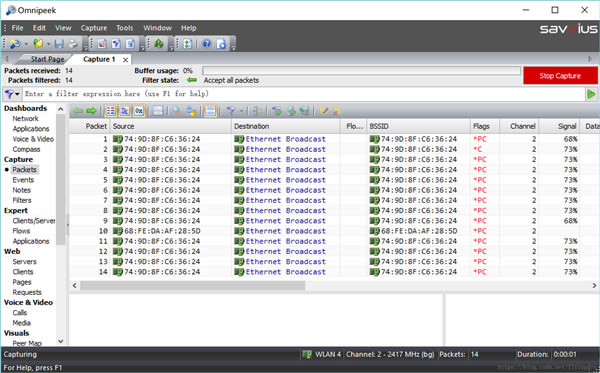Open Filters in the Capture sidebar section
Viewport: 600px width, 373px height.
tap(22, 200)
